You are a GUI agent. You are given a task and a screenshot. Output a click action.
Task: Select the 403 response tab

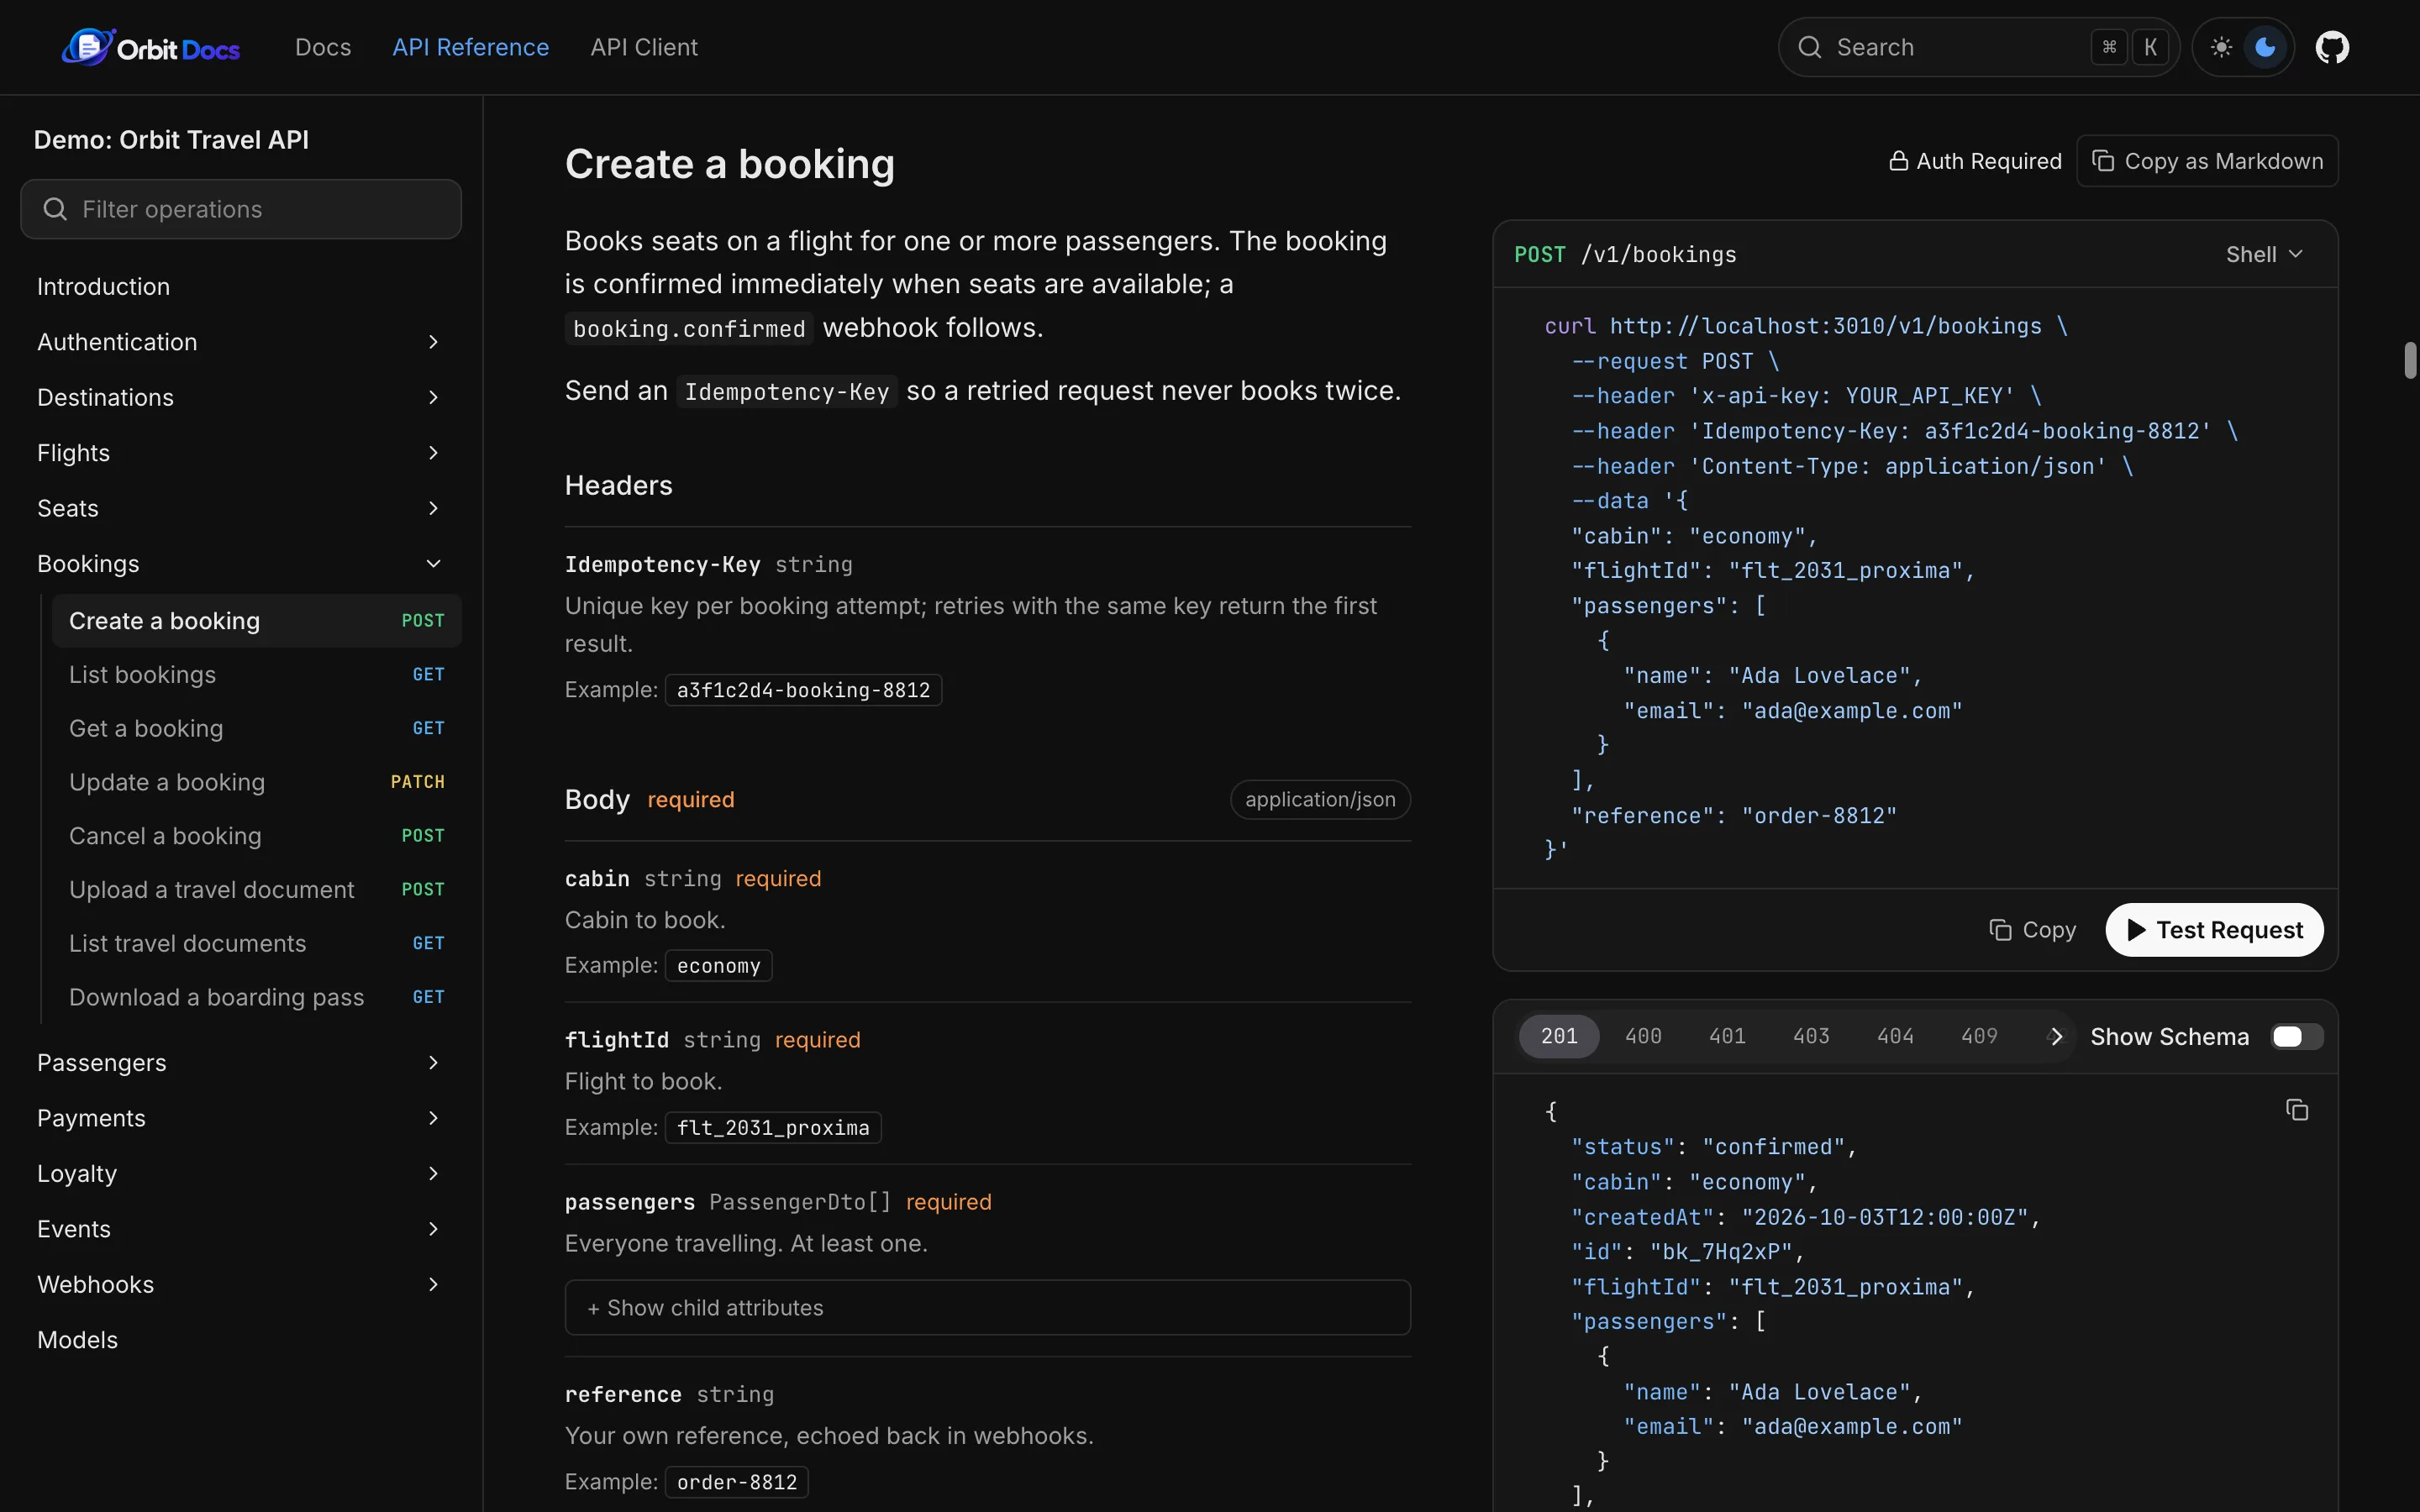tap(1811, 1037)
